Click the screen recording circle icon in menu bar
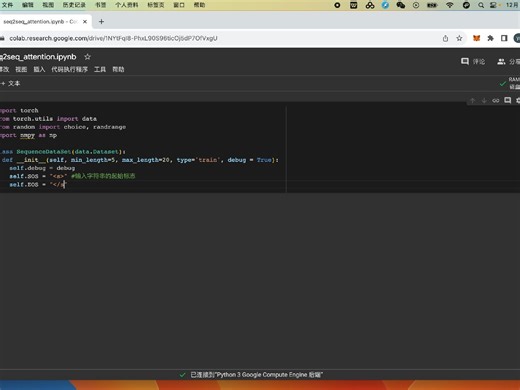Image resolution: width=520 pixels, height=390 pixels. 337,5
